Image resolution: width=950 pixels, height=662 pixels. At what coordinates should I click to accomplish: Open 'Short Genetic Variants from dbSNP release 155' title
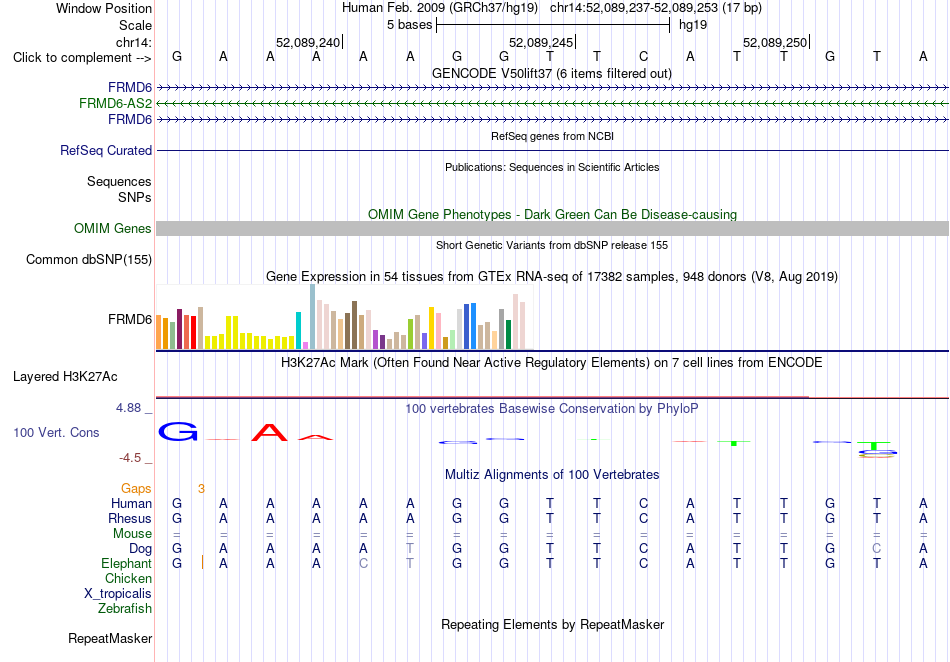552,245
